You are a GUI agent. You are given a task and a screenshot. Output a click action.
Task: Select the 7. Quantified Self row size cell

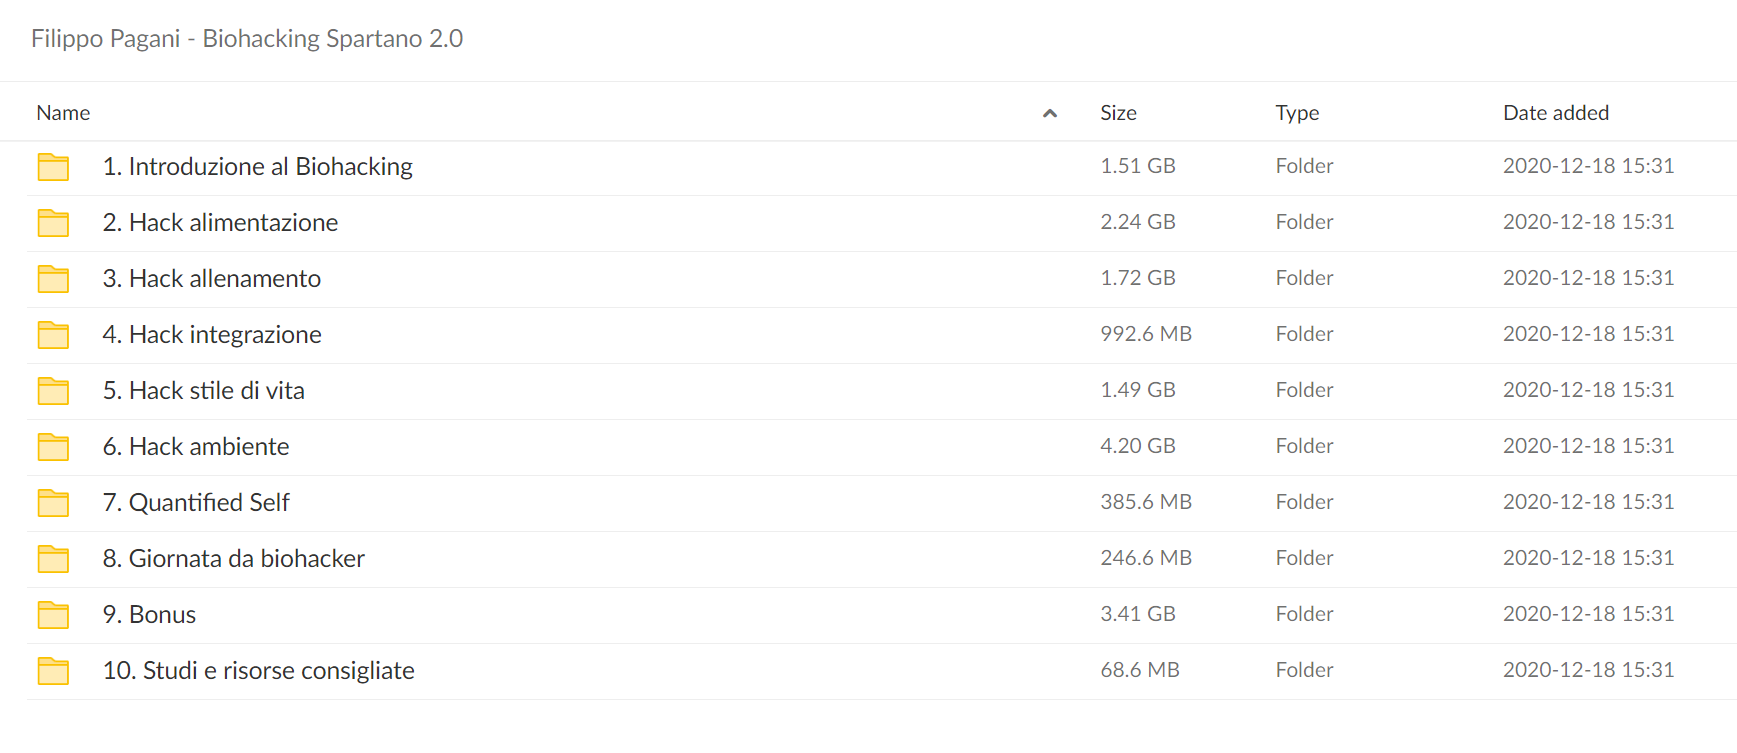(x=1146, y=502)
